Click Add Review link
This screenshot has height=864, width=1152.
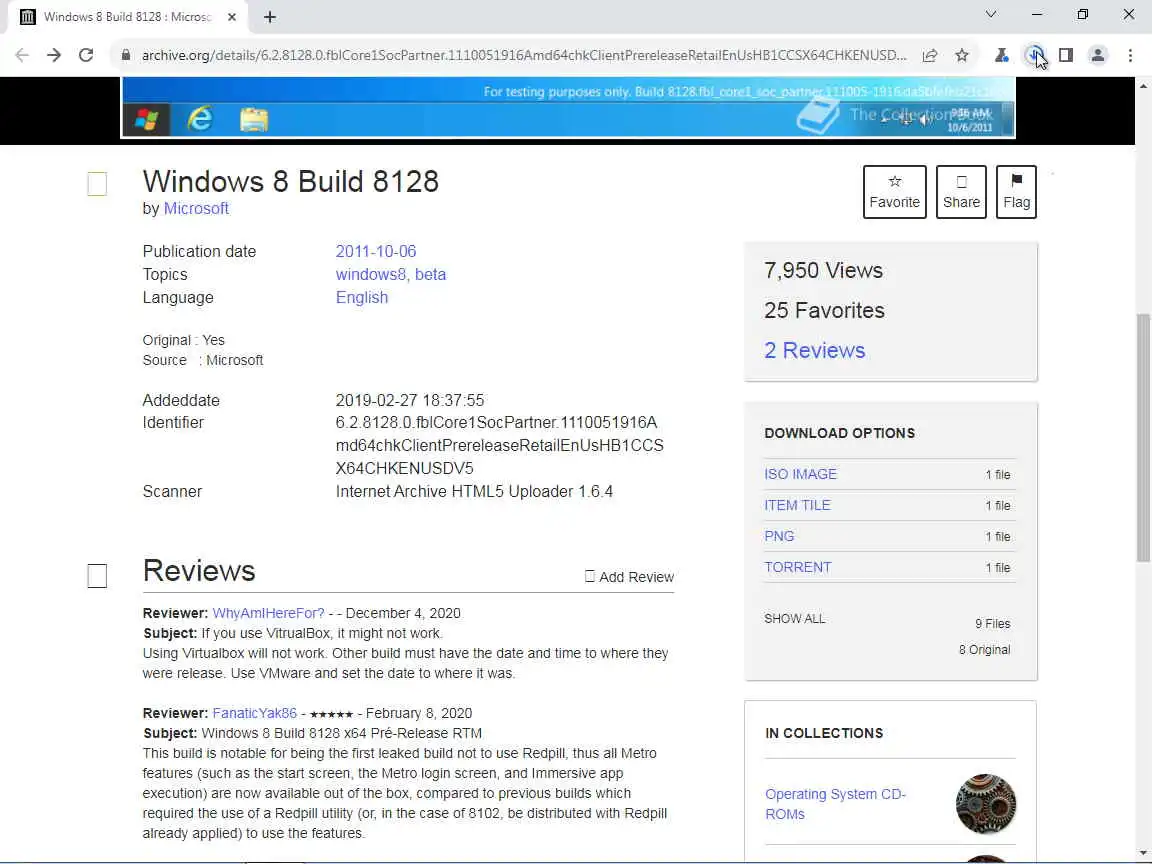(x=629, y=577)
